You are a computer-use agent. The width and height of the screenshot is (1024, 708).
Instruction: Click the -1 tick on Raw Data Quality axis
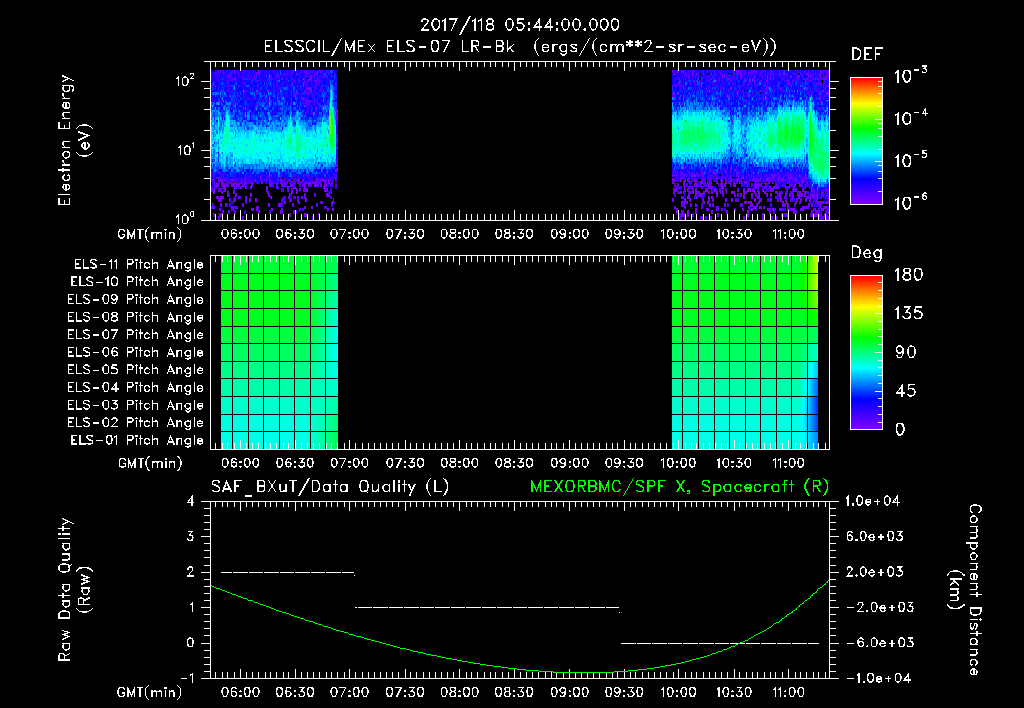click(187, 678)
